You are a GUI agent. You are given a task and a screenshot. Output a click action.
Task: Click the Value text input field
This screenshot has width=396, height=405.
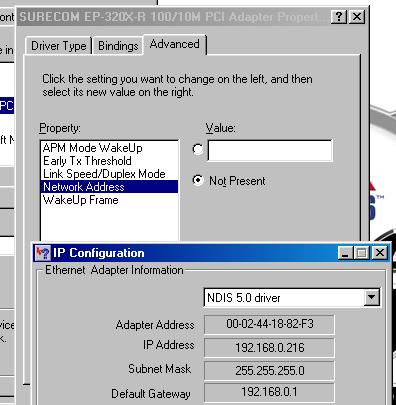[270, 151]
